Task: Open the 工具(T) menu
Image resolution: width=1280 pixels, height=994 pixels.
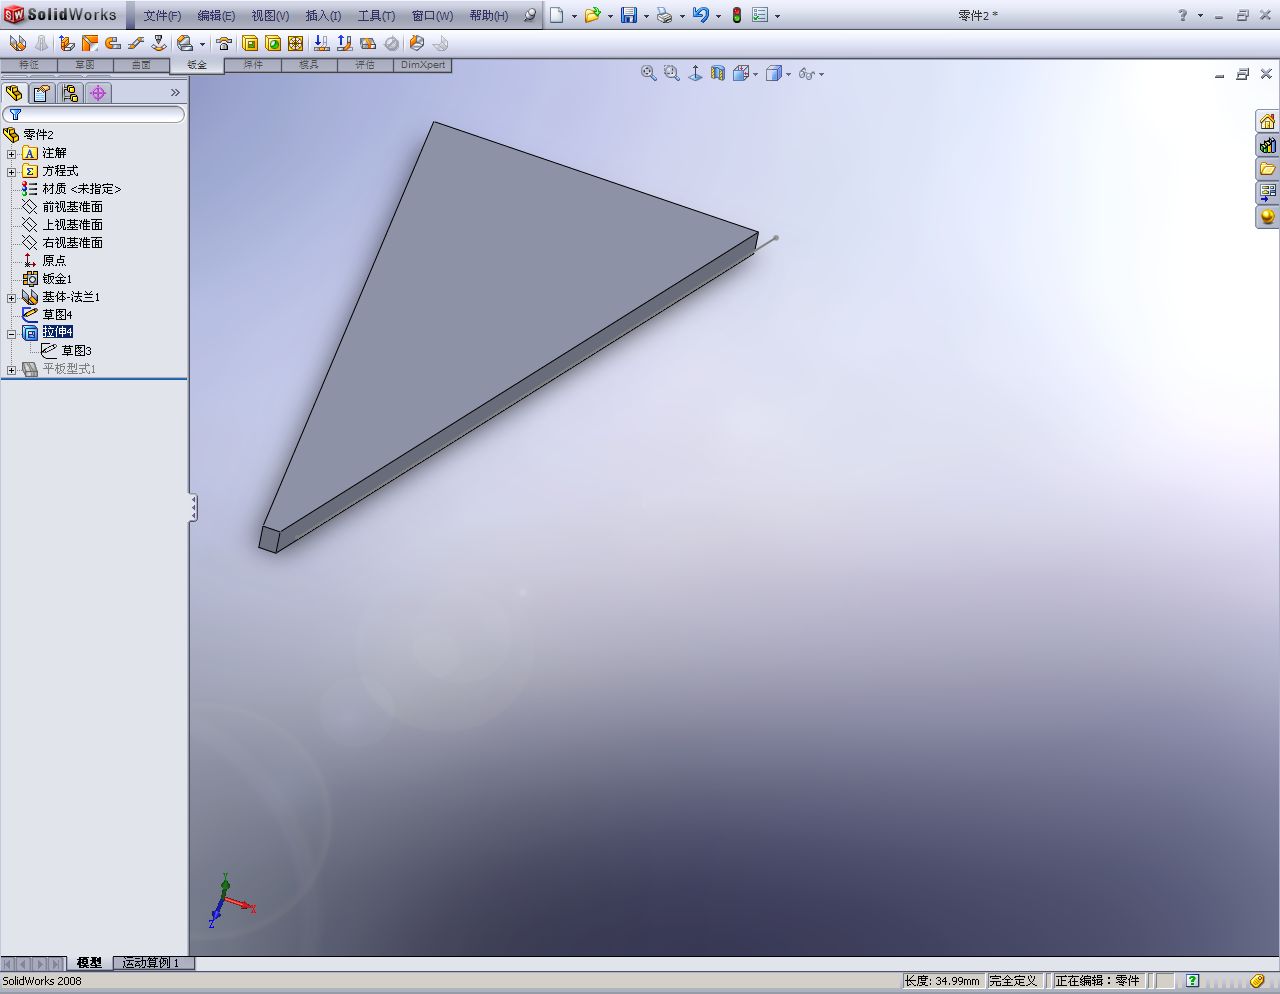Action: pyautogui.click(x=376, y=16)
